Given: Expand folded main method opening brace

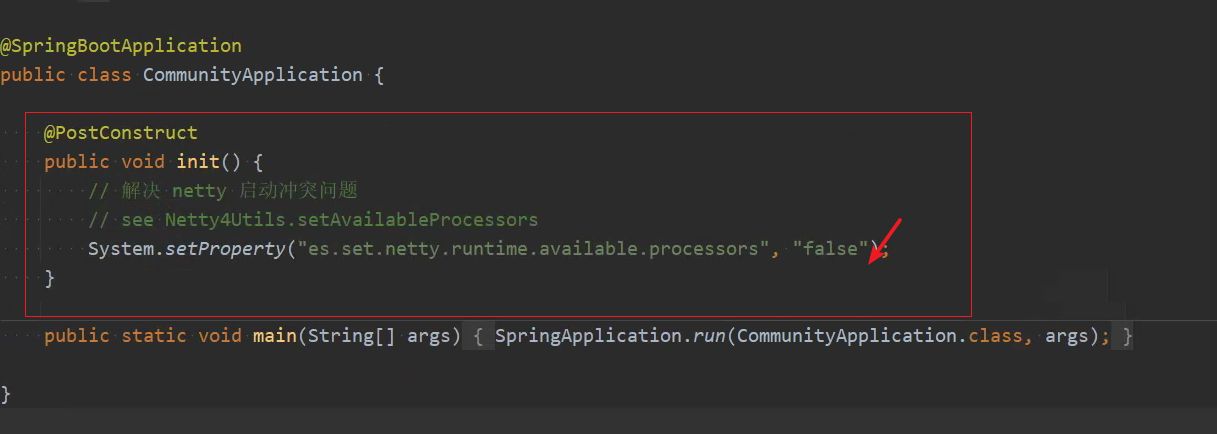Looking at the screenshot, I should [479, 336].
